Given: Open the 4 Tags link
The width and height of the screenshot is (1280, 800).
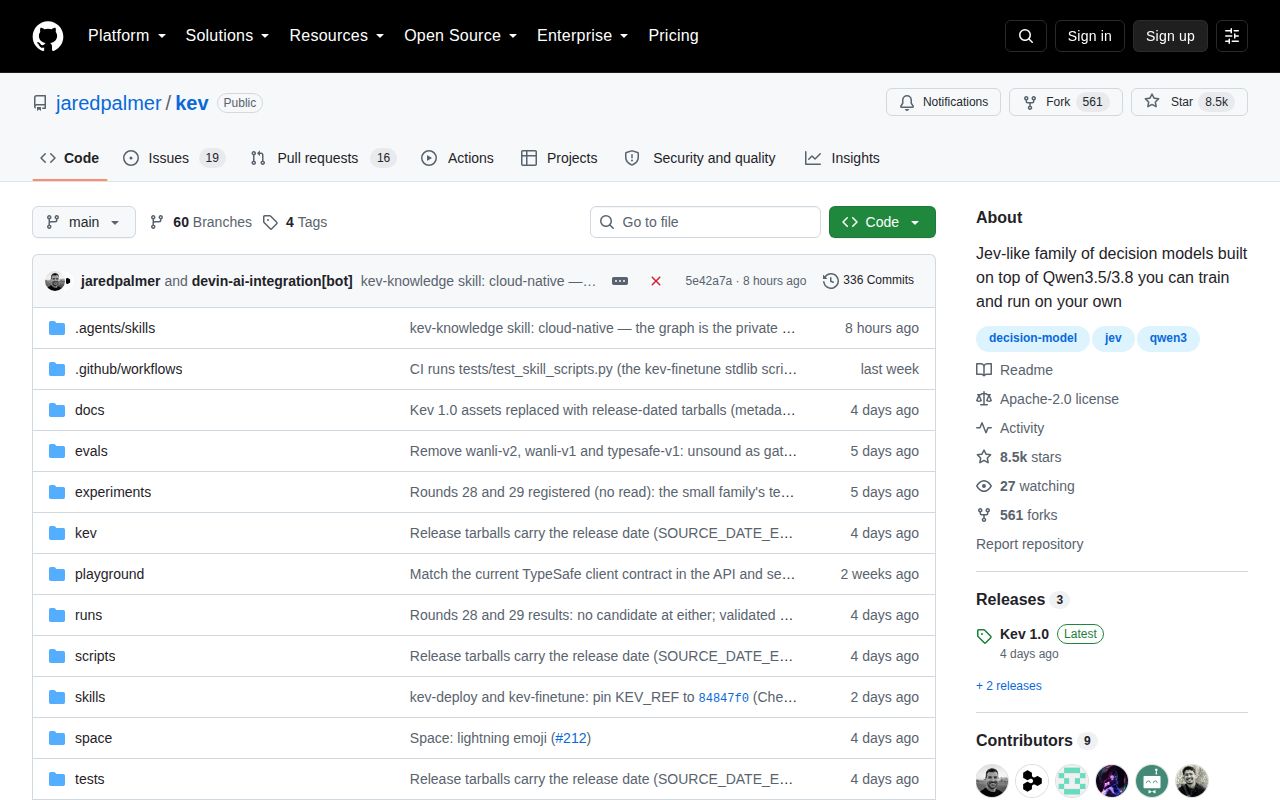Looking at the screenshot, I should (x=295, y=222).
